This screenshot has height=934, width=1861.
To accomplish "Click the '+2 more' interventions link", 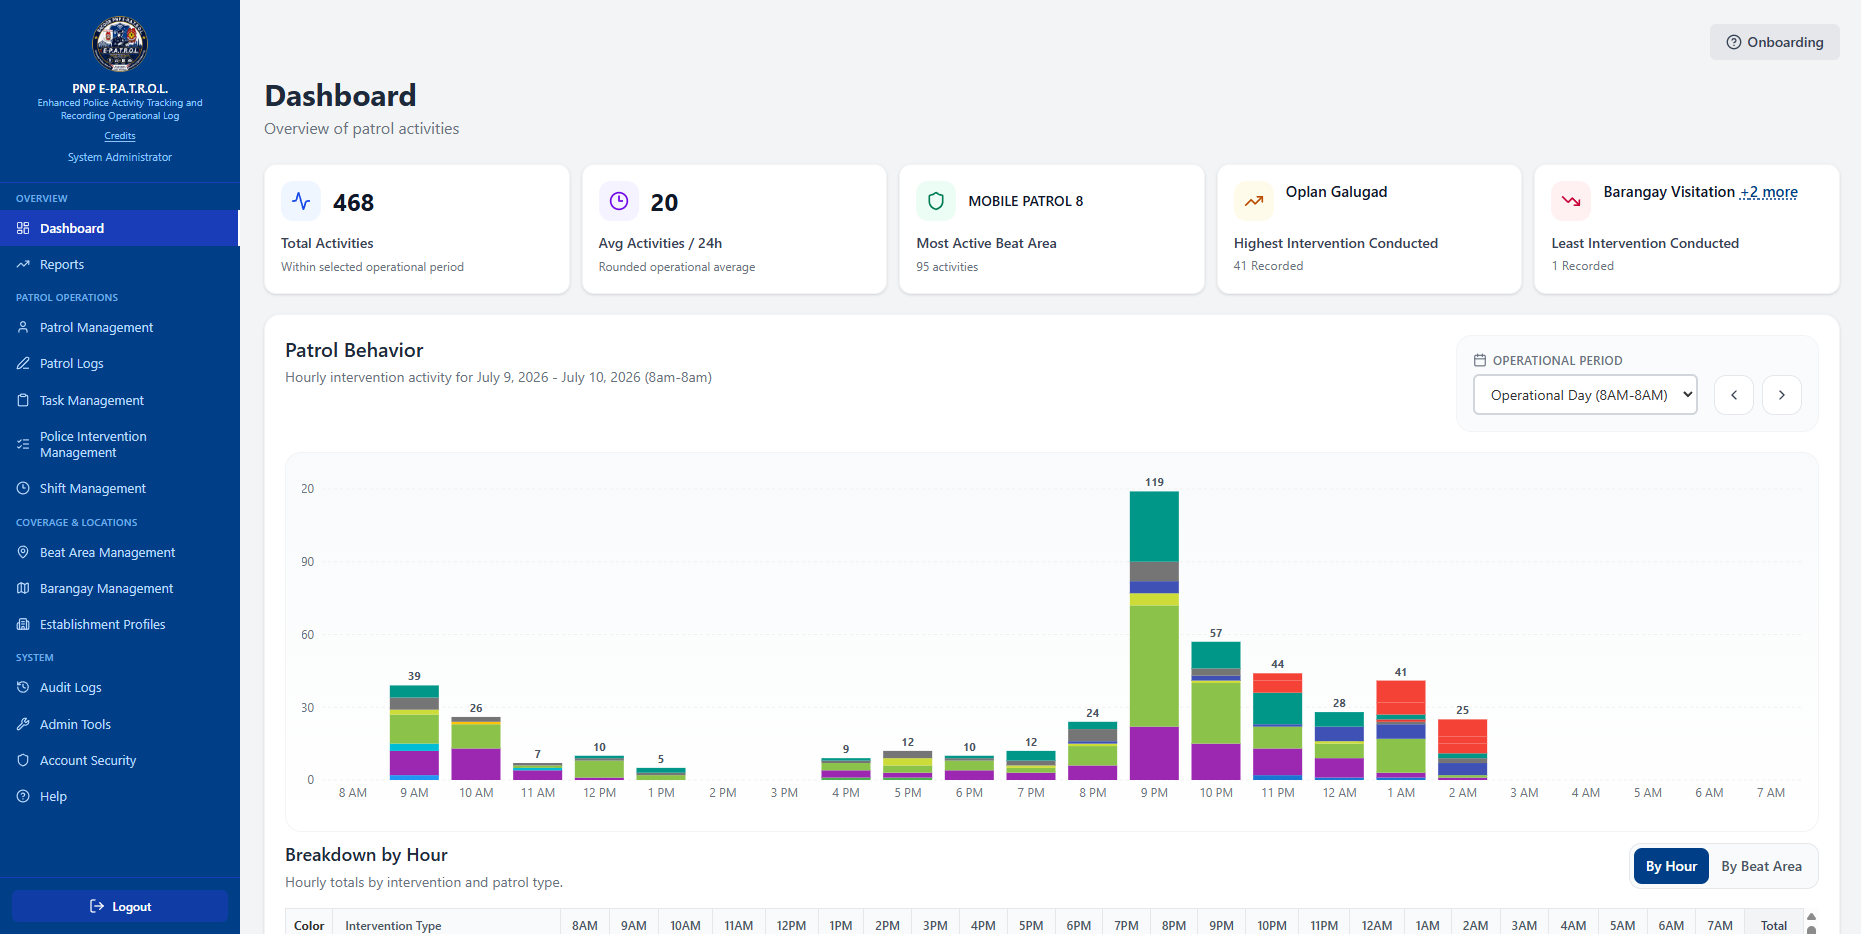I will click(x=1768, y=192).
